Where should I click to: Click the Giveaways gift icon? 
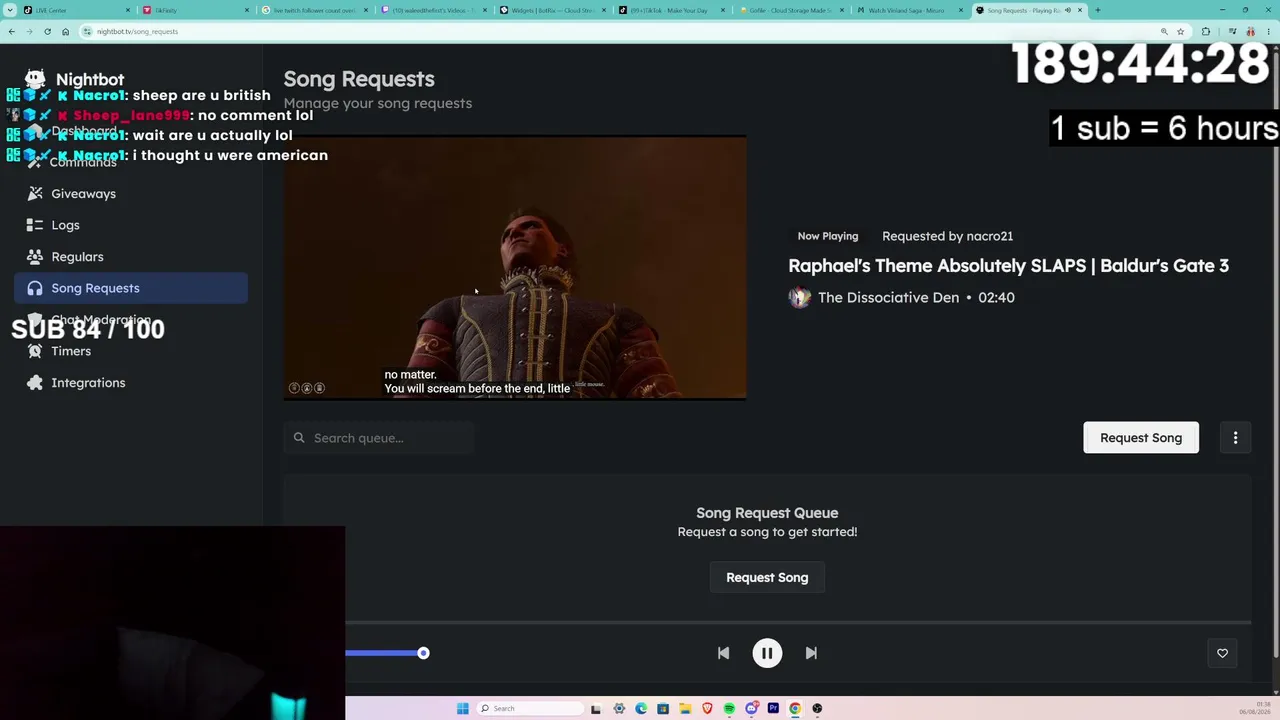[35, 193]
